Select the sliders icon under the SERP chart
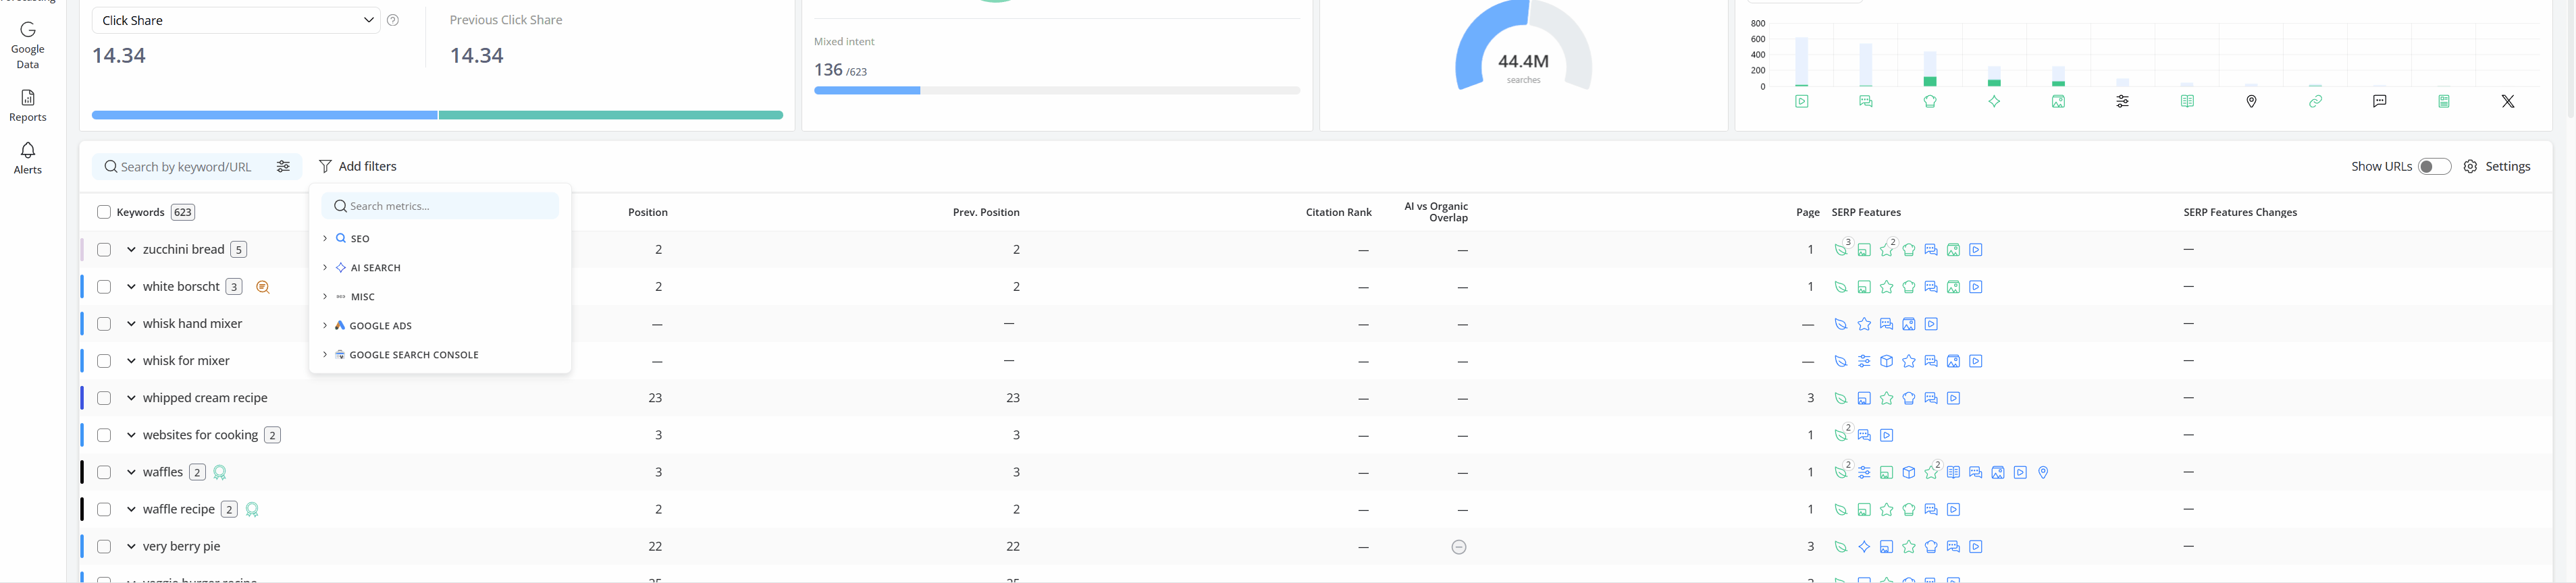Viewport: 2576px width, 583px height. point(2122,101)
